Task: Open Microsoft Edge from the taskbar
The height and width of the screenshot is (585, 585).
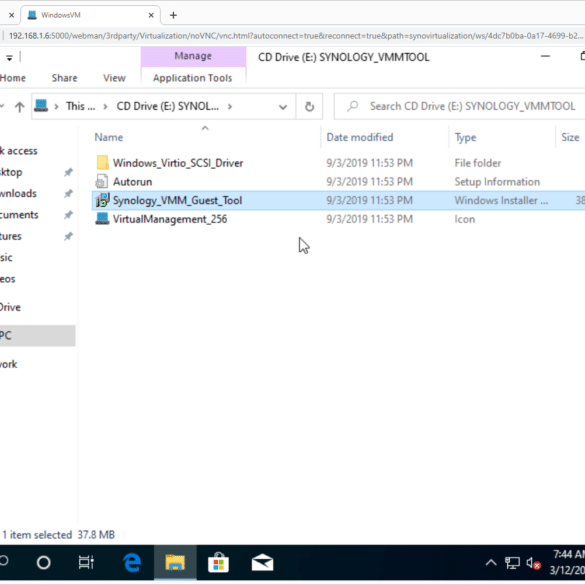Action: (x=132, y=563)
